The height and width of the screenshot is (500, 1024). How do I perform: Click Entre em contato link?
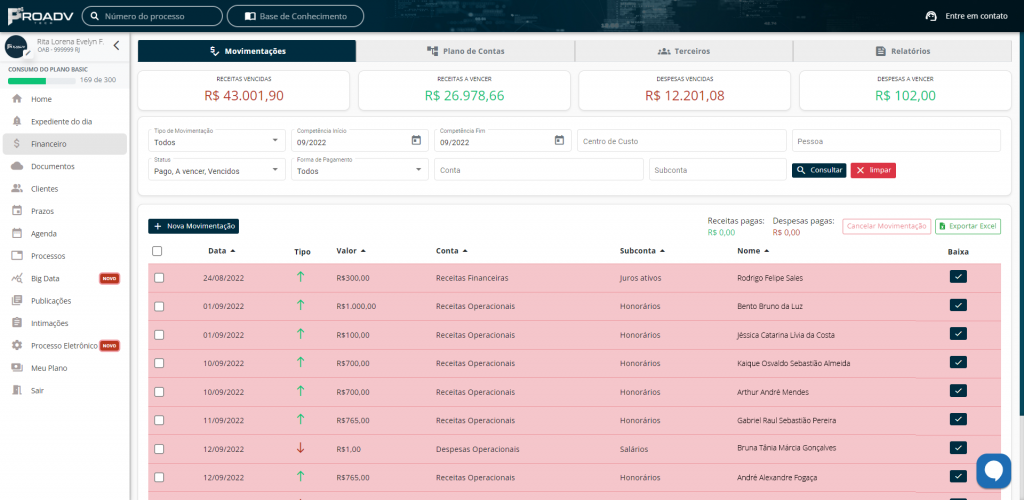976,16
